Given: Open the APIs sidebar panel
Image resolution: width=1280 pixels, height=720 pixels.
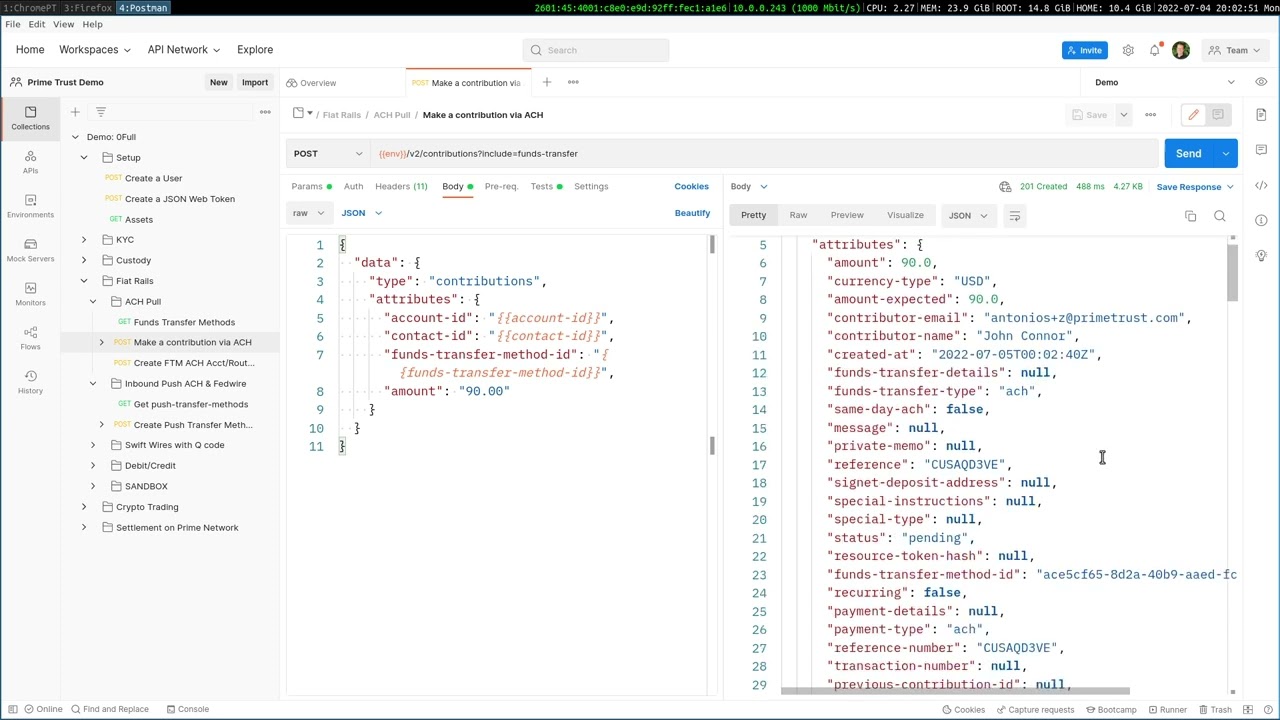Looking at the screenshot, I should coord(30,162).
